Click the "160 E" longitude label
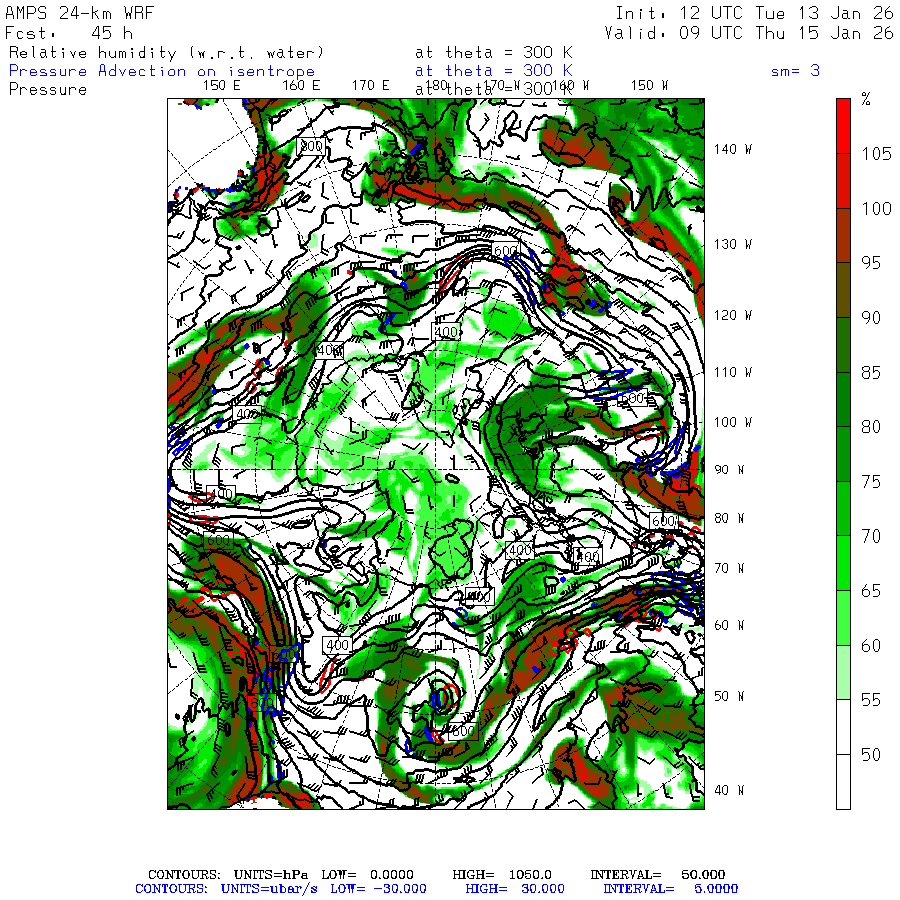Viewport: 900px width, 900px height. click(x=301, y=86)
